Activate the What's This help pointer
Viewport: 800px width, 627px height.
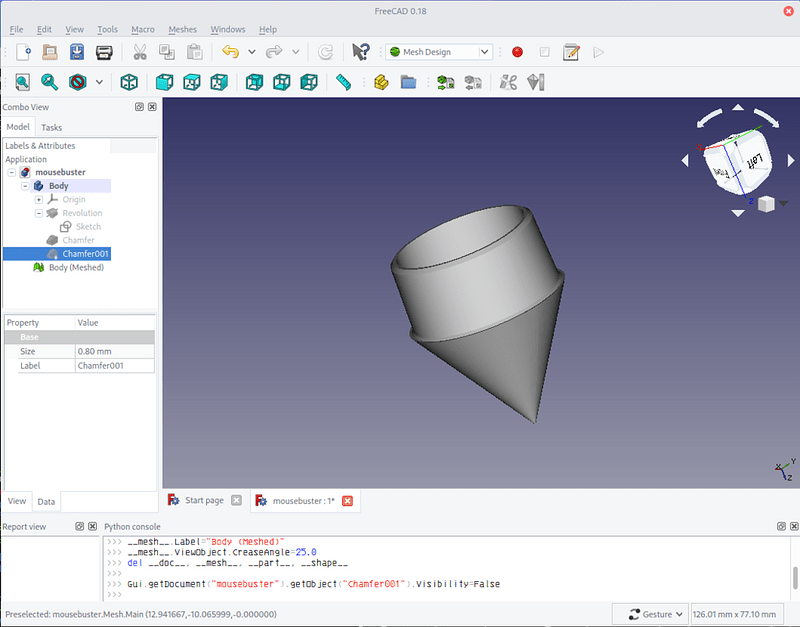pos(361,52)
